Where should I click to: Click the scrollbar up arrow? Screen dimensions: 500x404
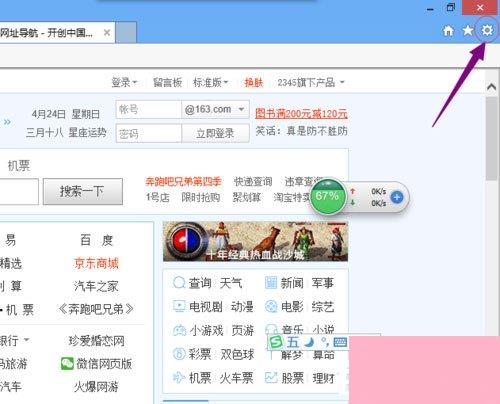(x=491, y=87)
